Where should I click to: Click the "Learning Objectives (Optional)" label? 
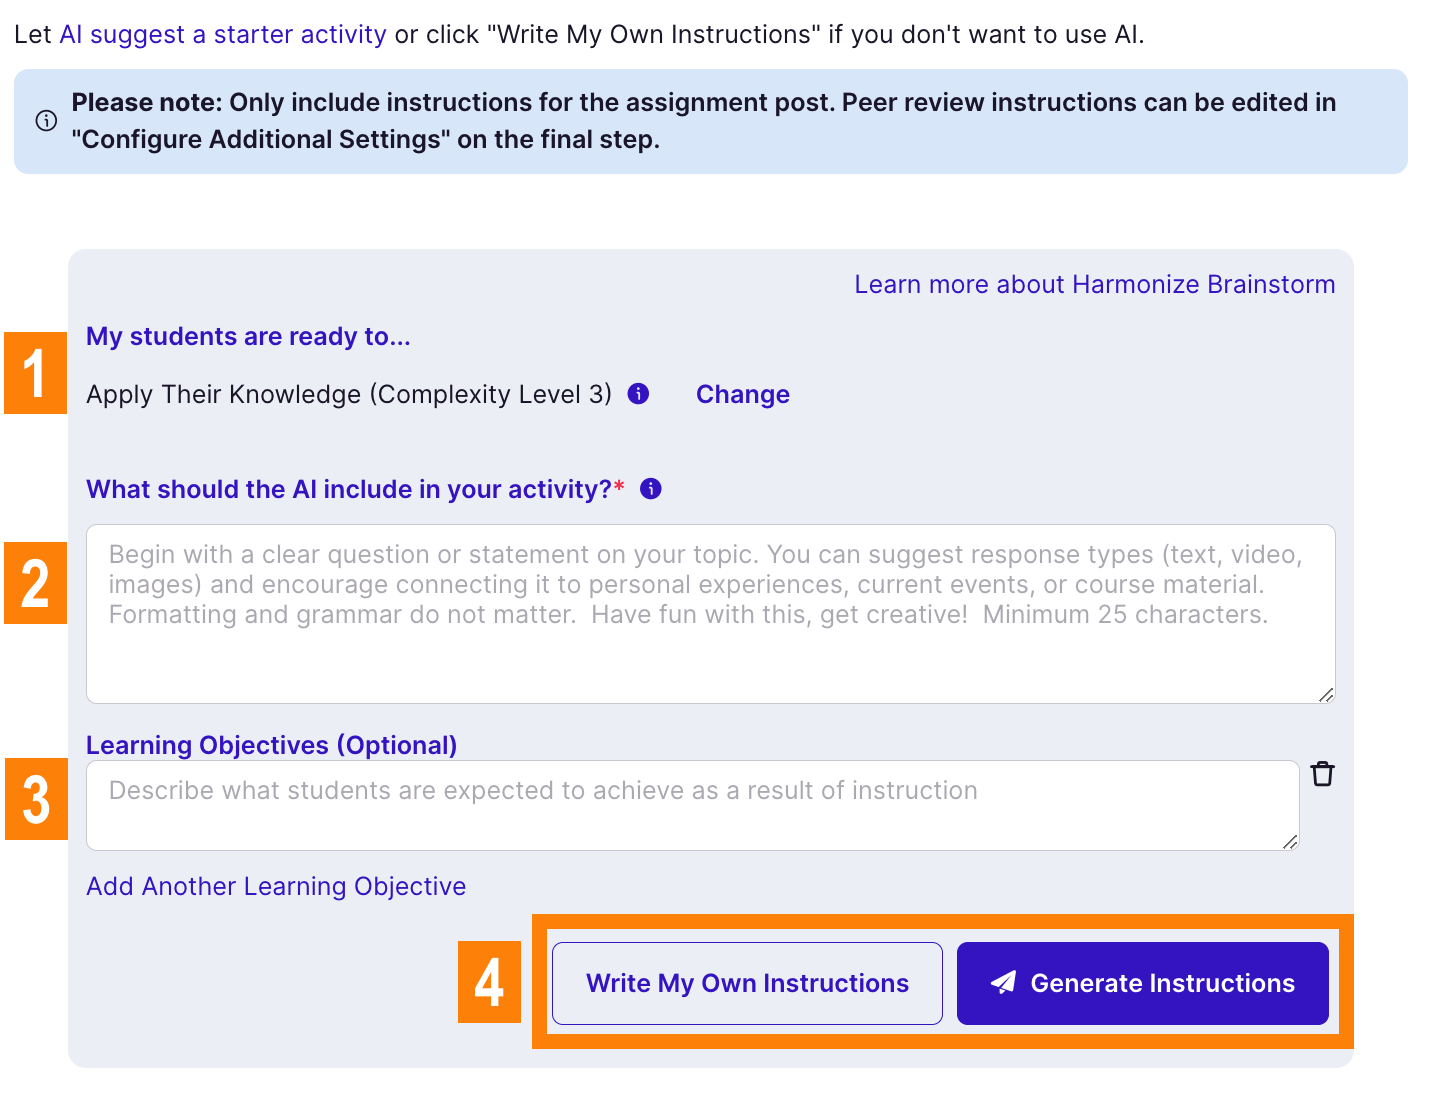(271, 746)
